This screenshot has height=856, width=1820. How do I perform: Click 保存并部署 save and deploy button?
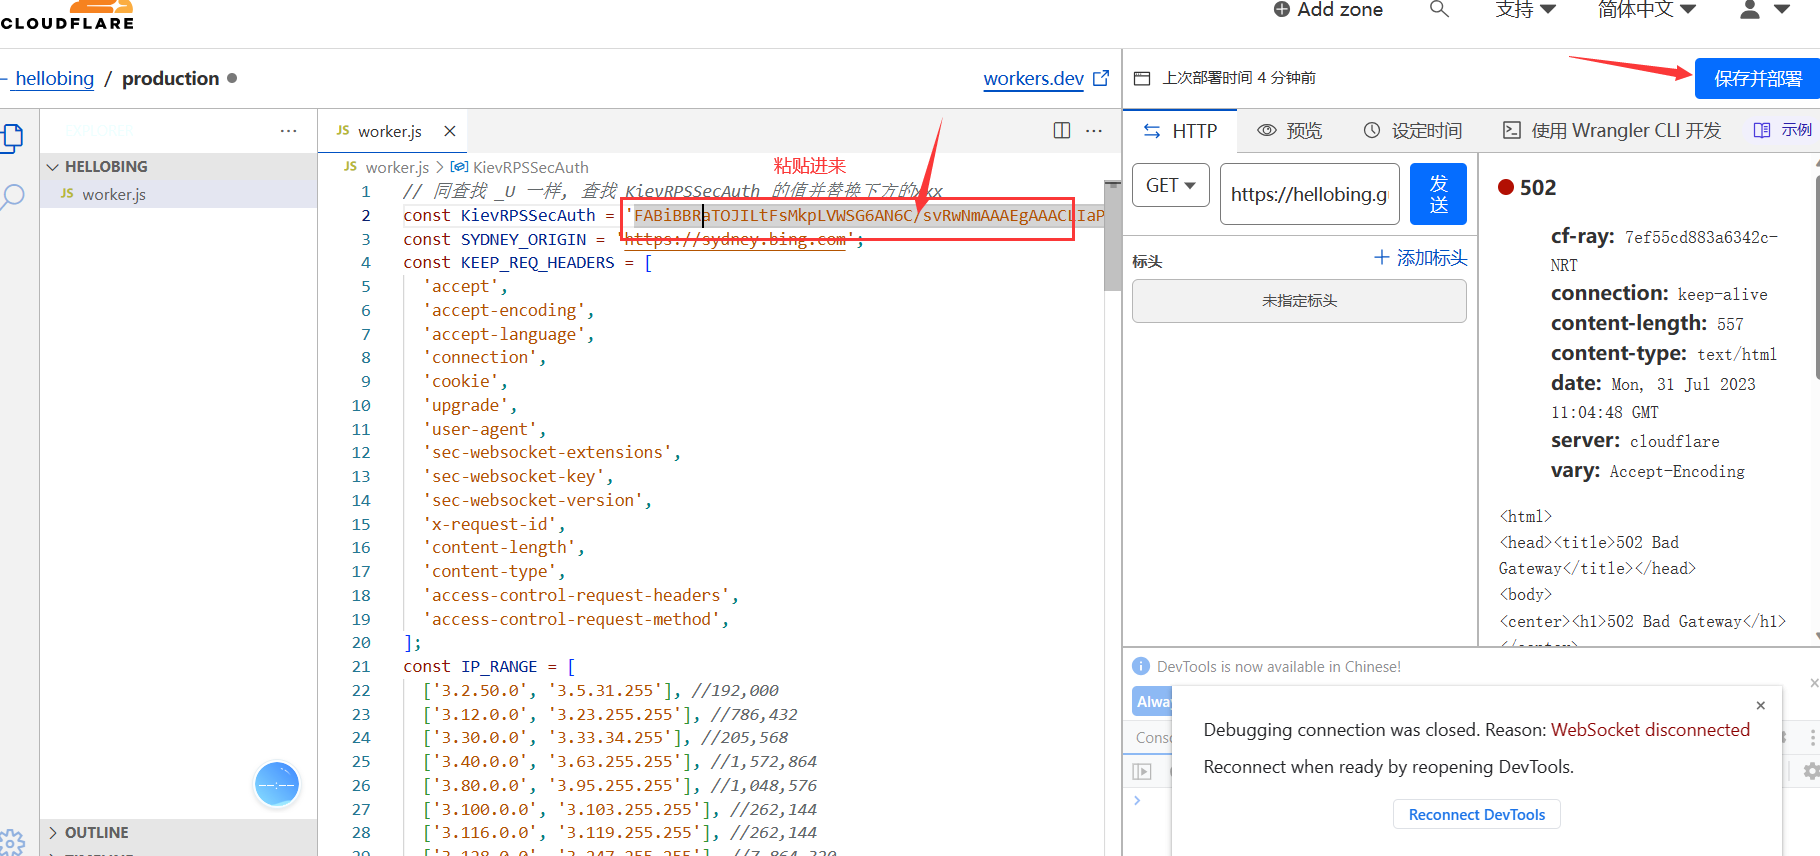1757,78
